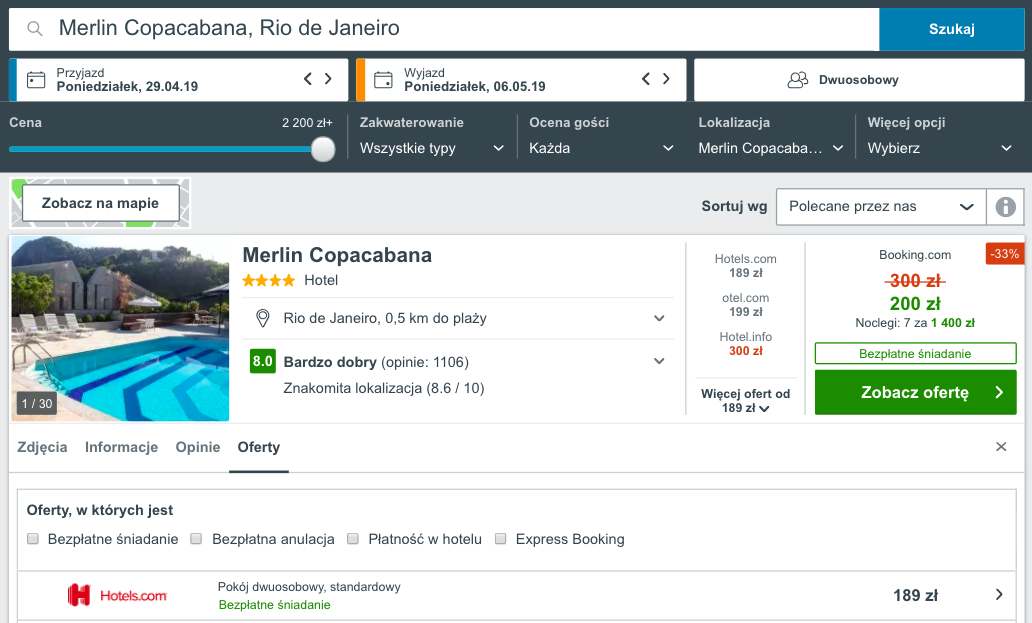Click the guests icon beside Dwuosobowy
The image size is (1032, 623).
pos(798,80)
